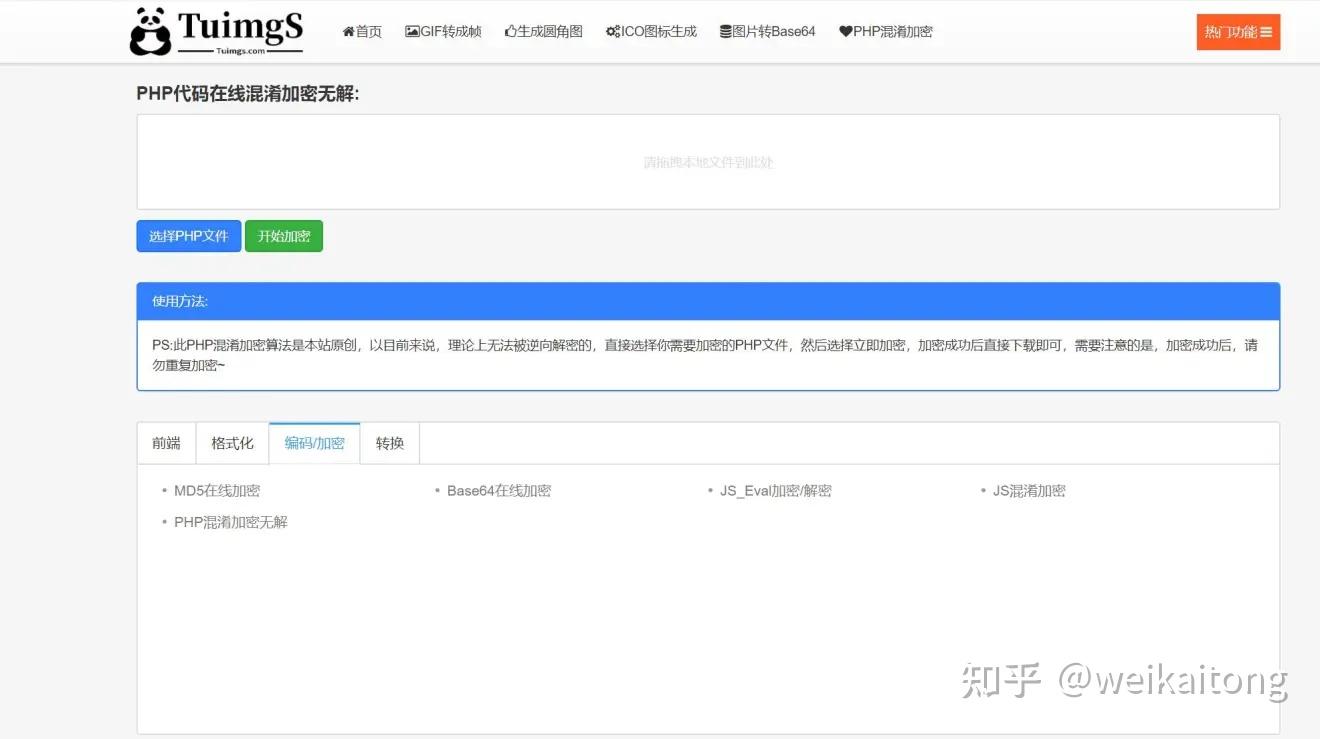Click the image icon next to GIF转成帧

point(410,31)
